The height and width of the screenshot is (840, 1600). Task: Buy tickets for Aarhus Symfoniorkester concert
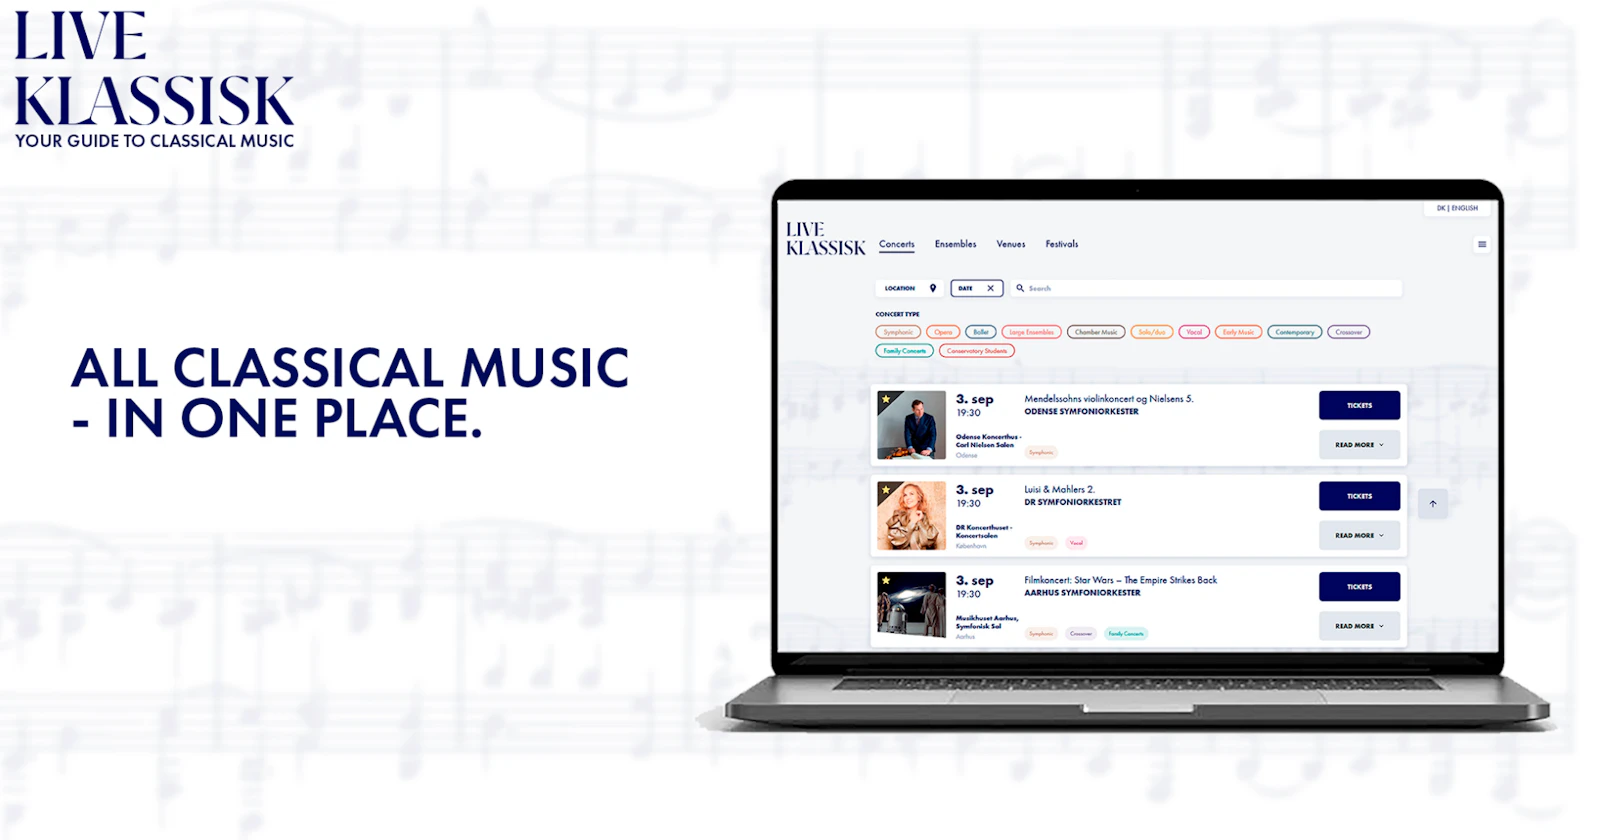click(x=1360, y=587)
